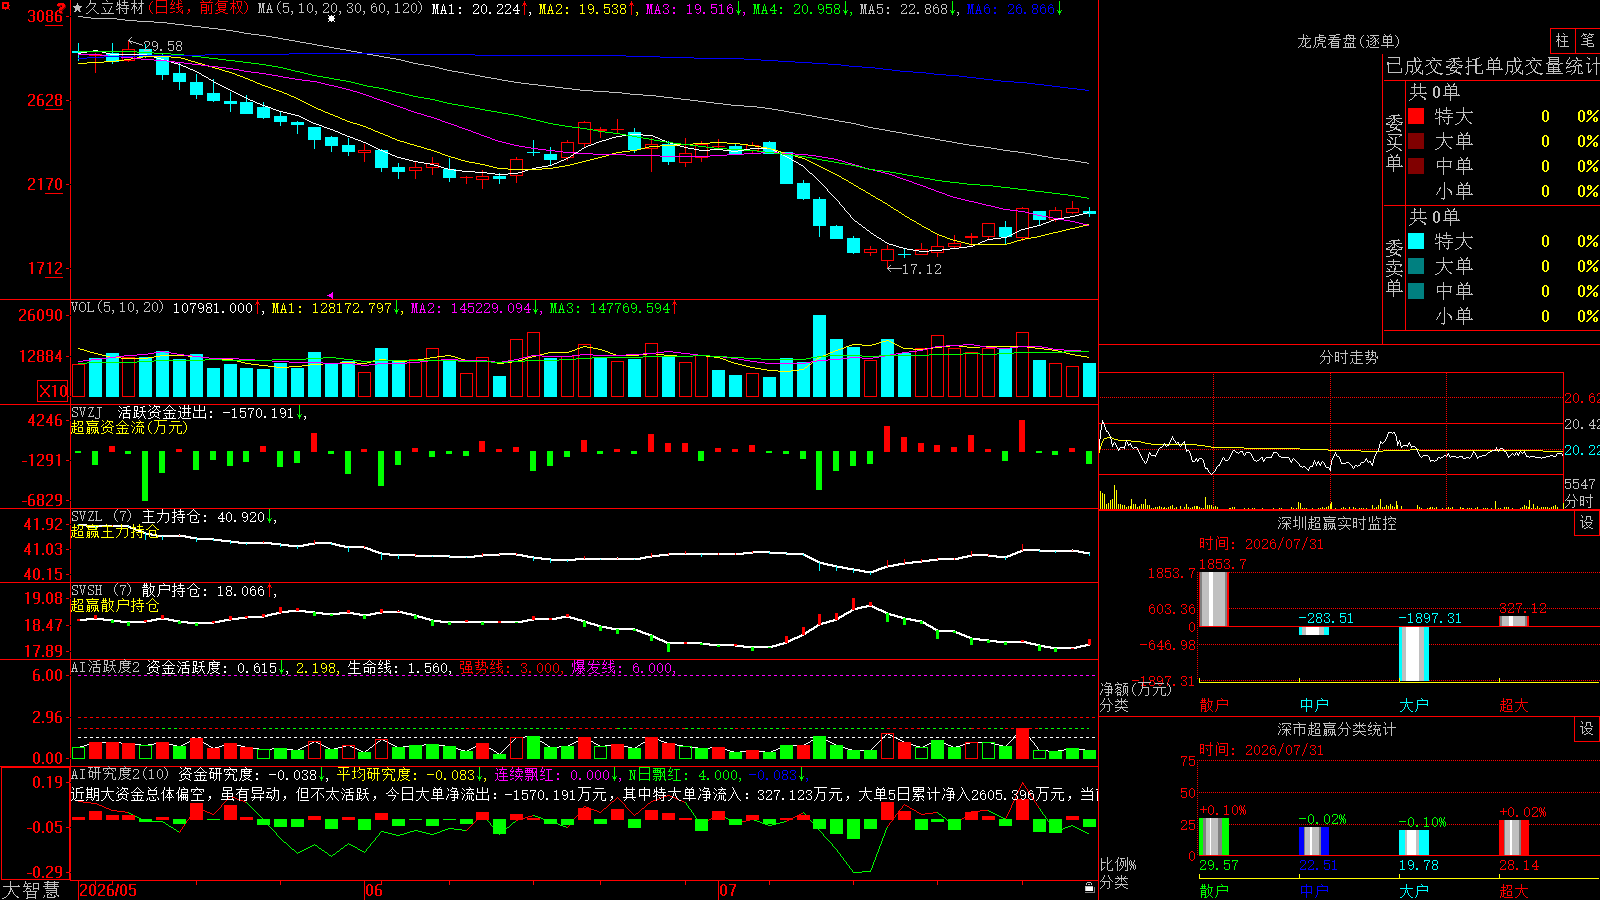The width and height of the screenshot is (1600, 900).
Task: Click the red 特大 buy order swatch
Action: pos(1416,116)
